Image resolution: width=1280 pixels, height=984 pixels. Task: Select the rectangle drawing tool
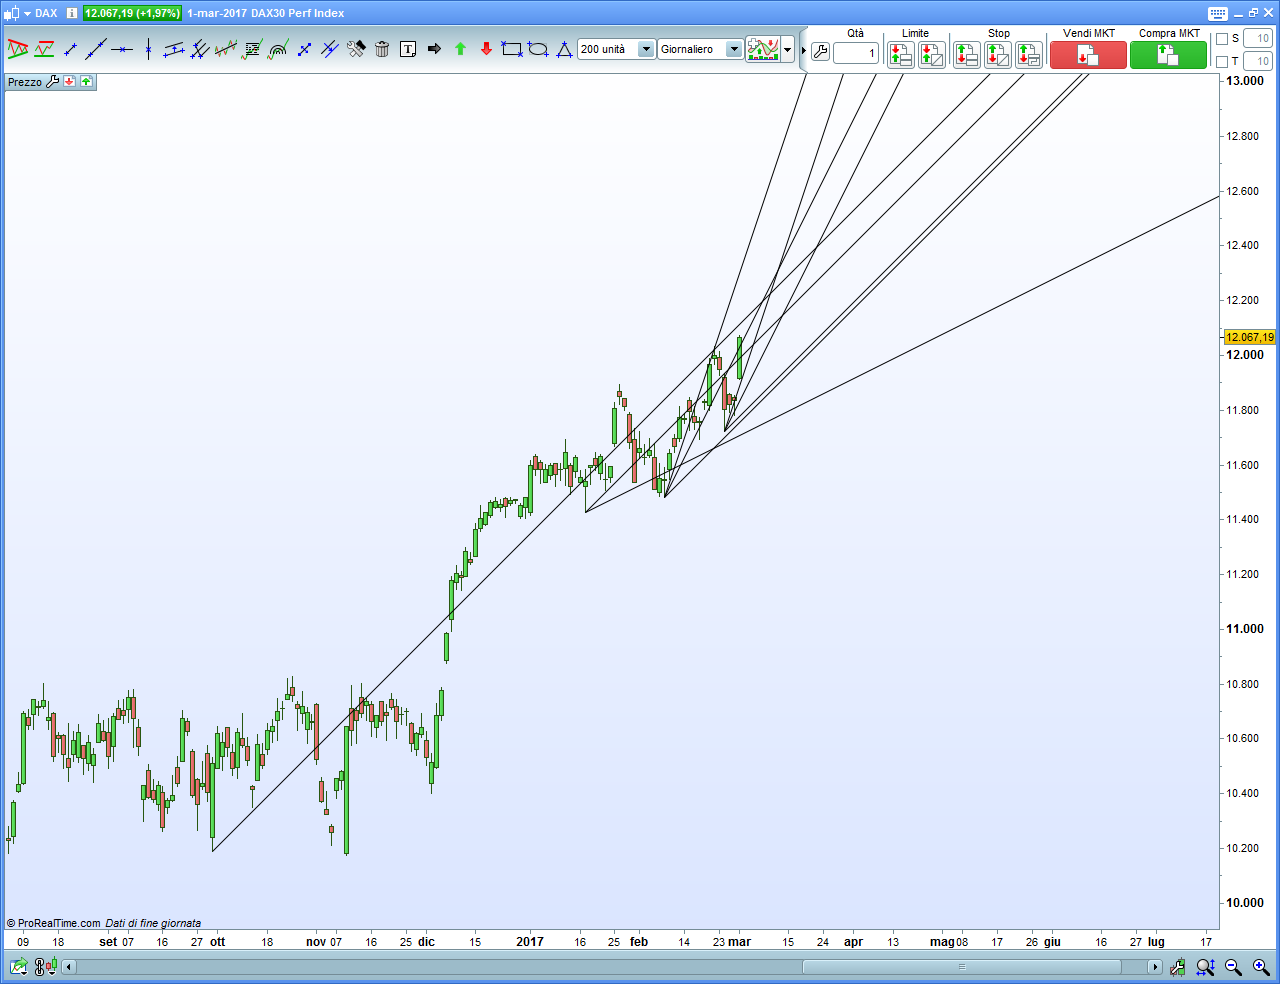(x=512, y=49)
